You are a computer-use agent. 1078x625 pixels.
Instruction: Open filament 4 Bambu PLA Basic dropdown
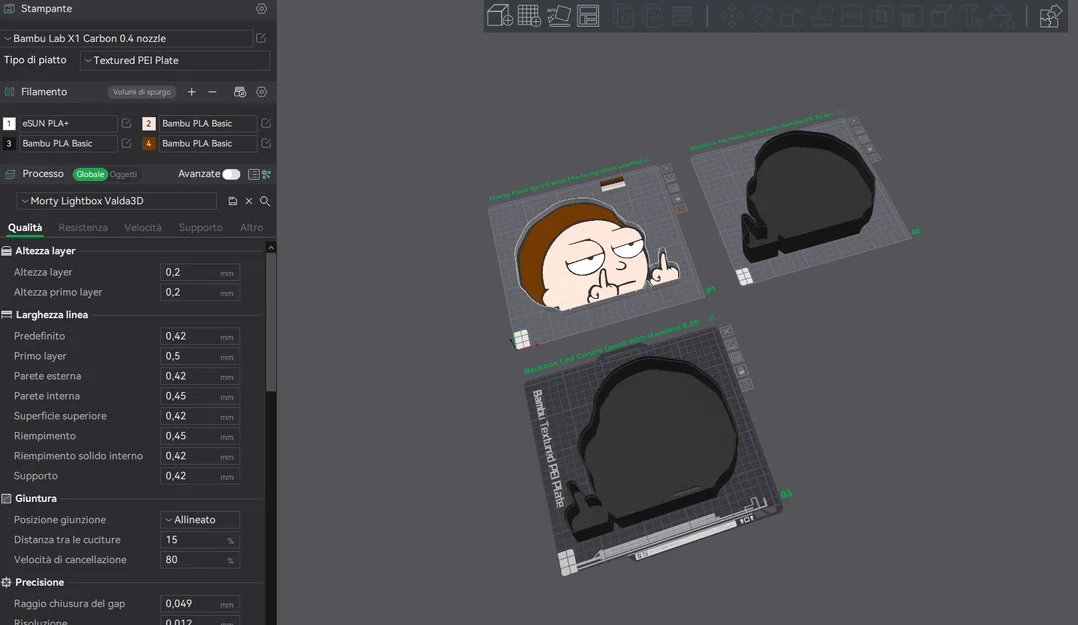pyautogui.click(x=208, y=144)
